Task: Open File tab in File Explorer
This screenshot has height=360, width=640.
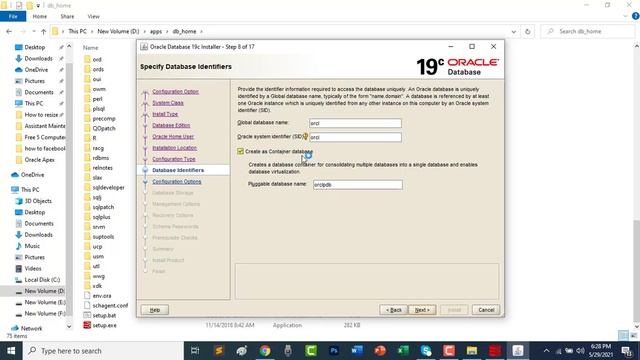Action: tap(13, 16)
